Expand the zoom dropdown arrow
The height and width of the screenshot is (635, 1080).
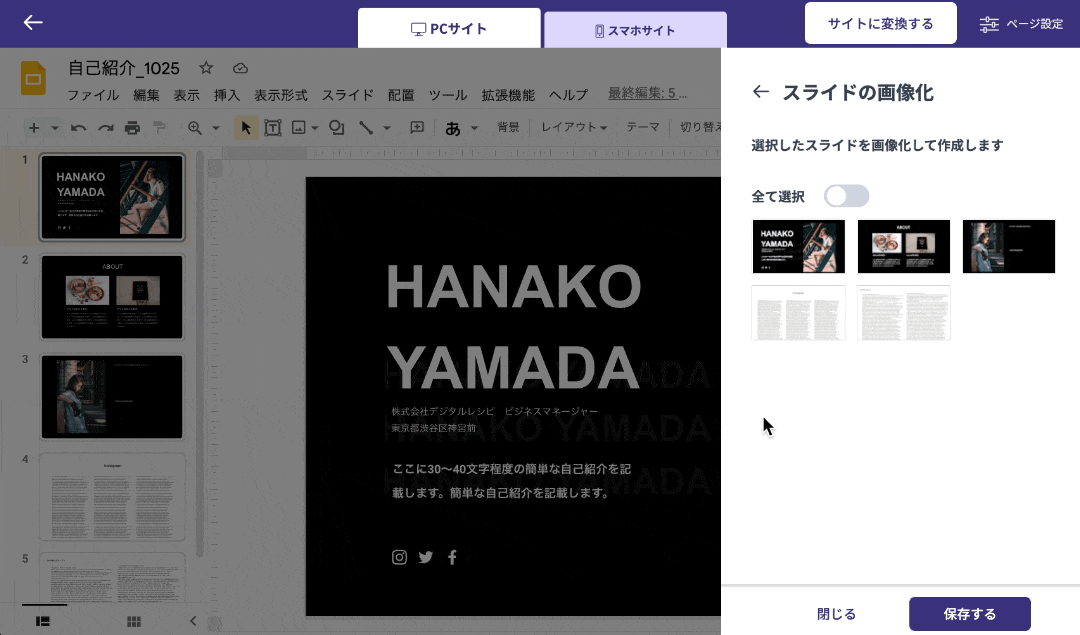214,128
